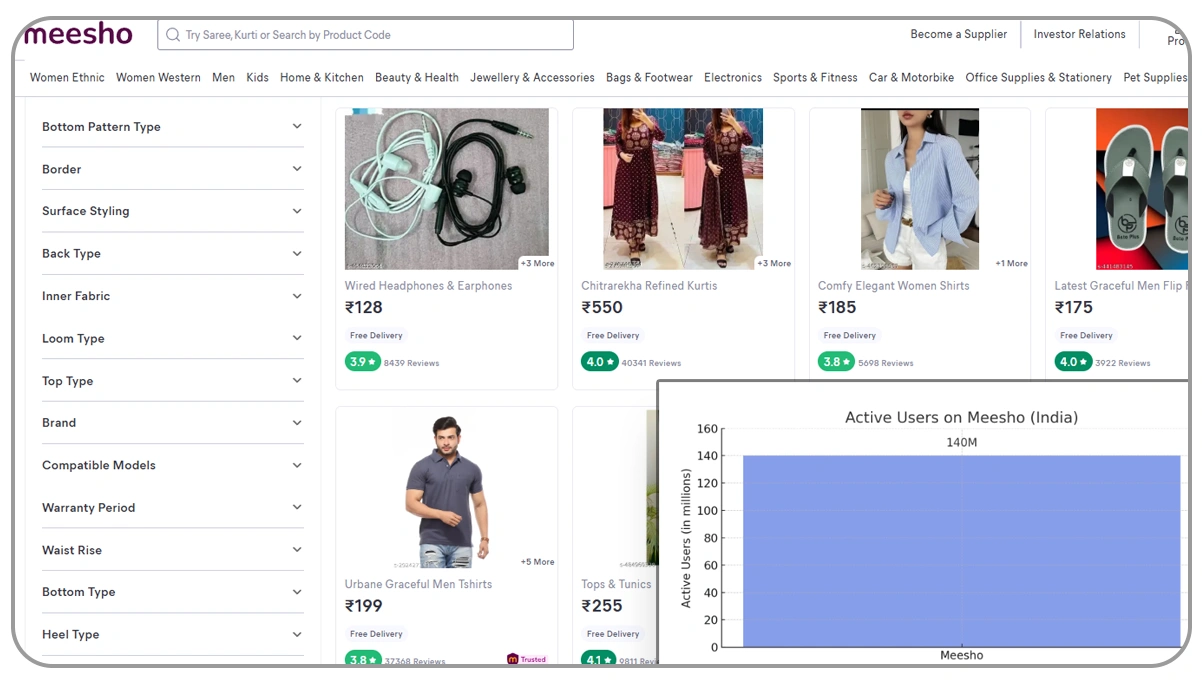Click the product search bar
1202x684 pixels.
click(365, 34)
